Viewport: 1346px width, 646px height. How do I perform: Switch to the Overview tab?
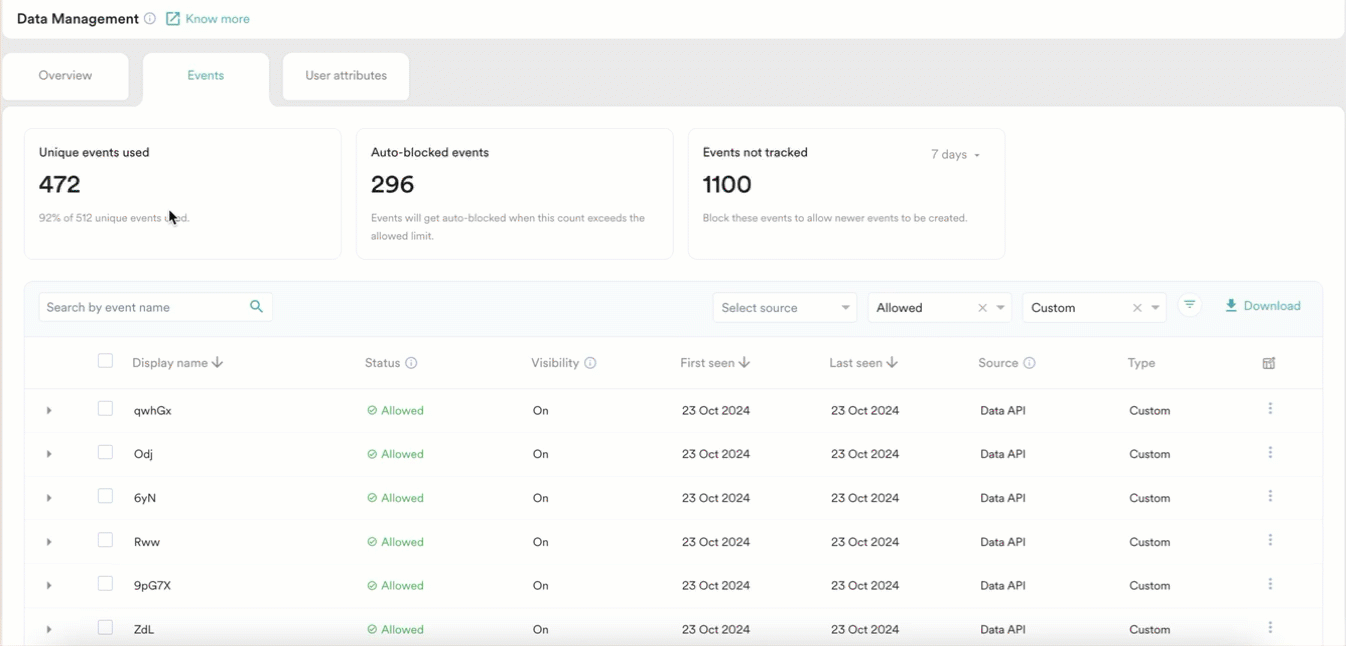[x=65, y=76]
